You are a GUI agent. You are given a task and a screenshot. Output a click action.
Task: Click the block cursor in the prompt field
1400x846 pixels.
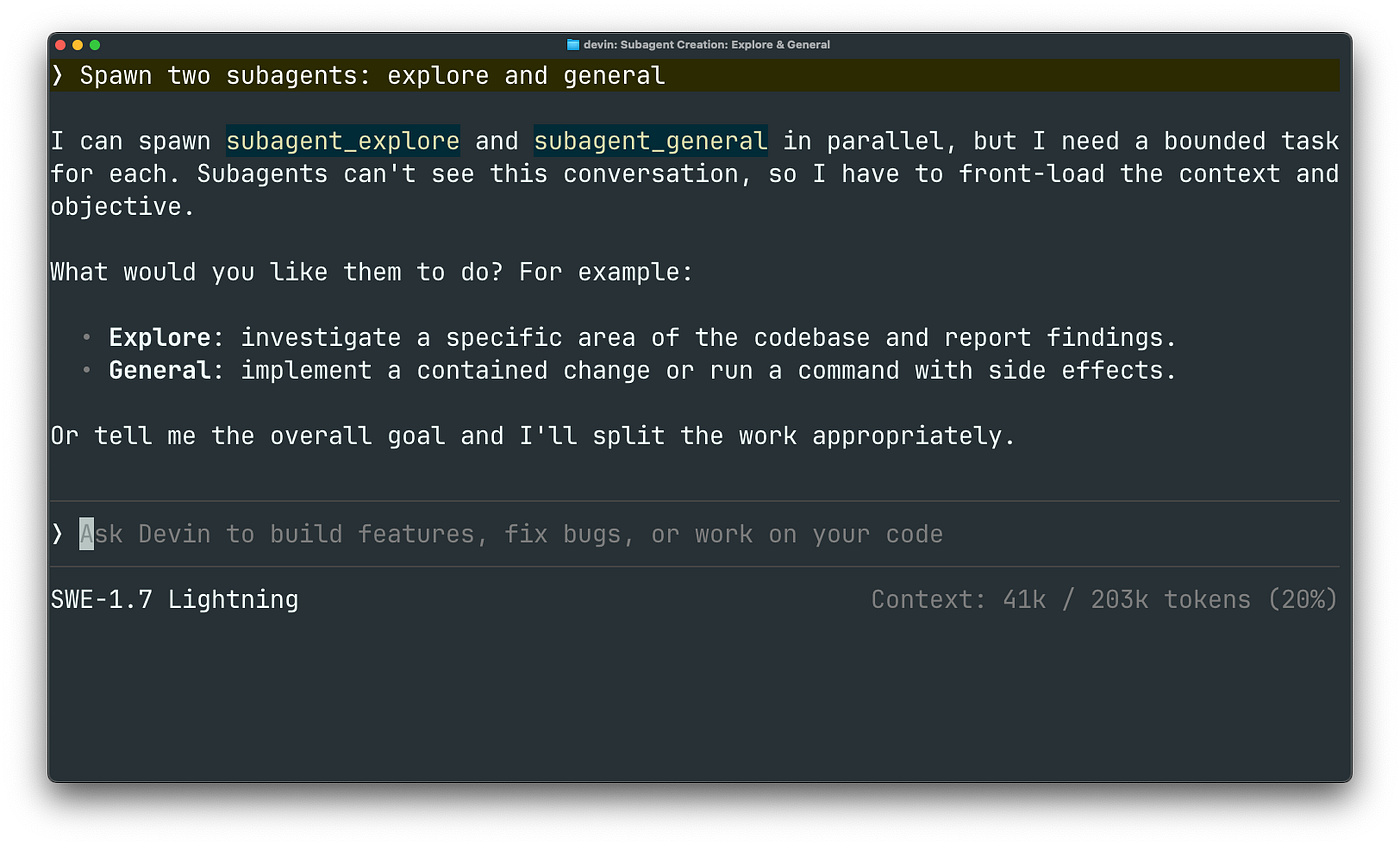coord(87,534)
